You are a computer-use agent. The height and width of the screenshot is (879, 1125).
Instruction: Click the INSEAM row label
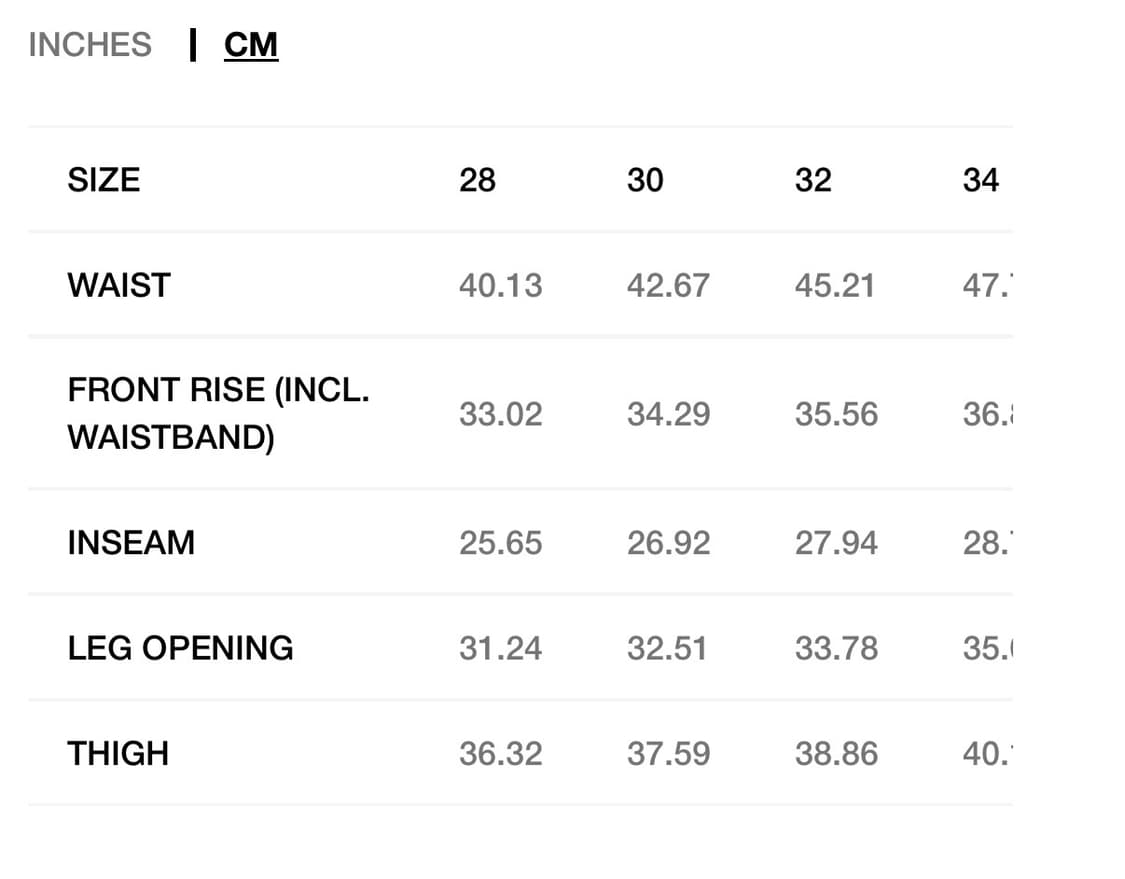[131, 542]
